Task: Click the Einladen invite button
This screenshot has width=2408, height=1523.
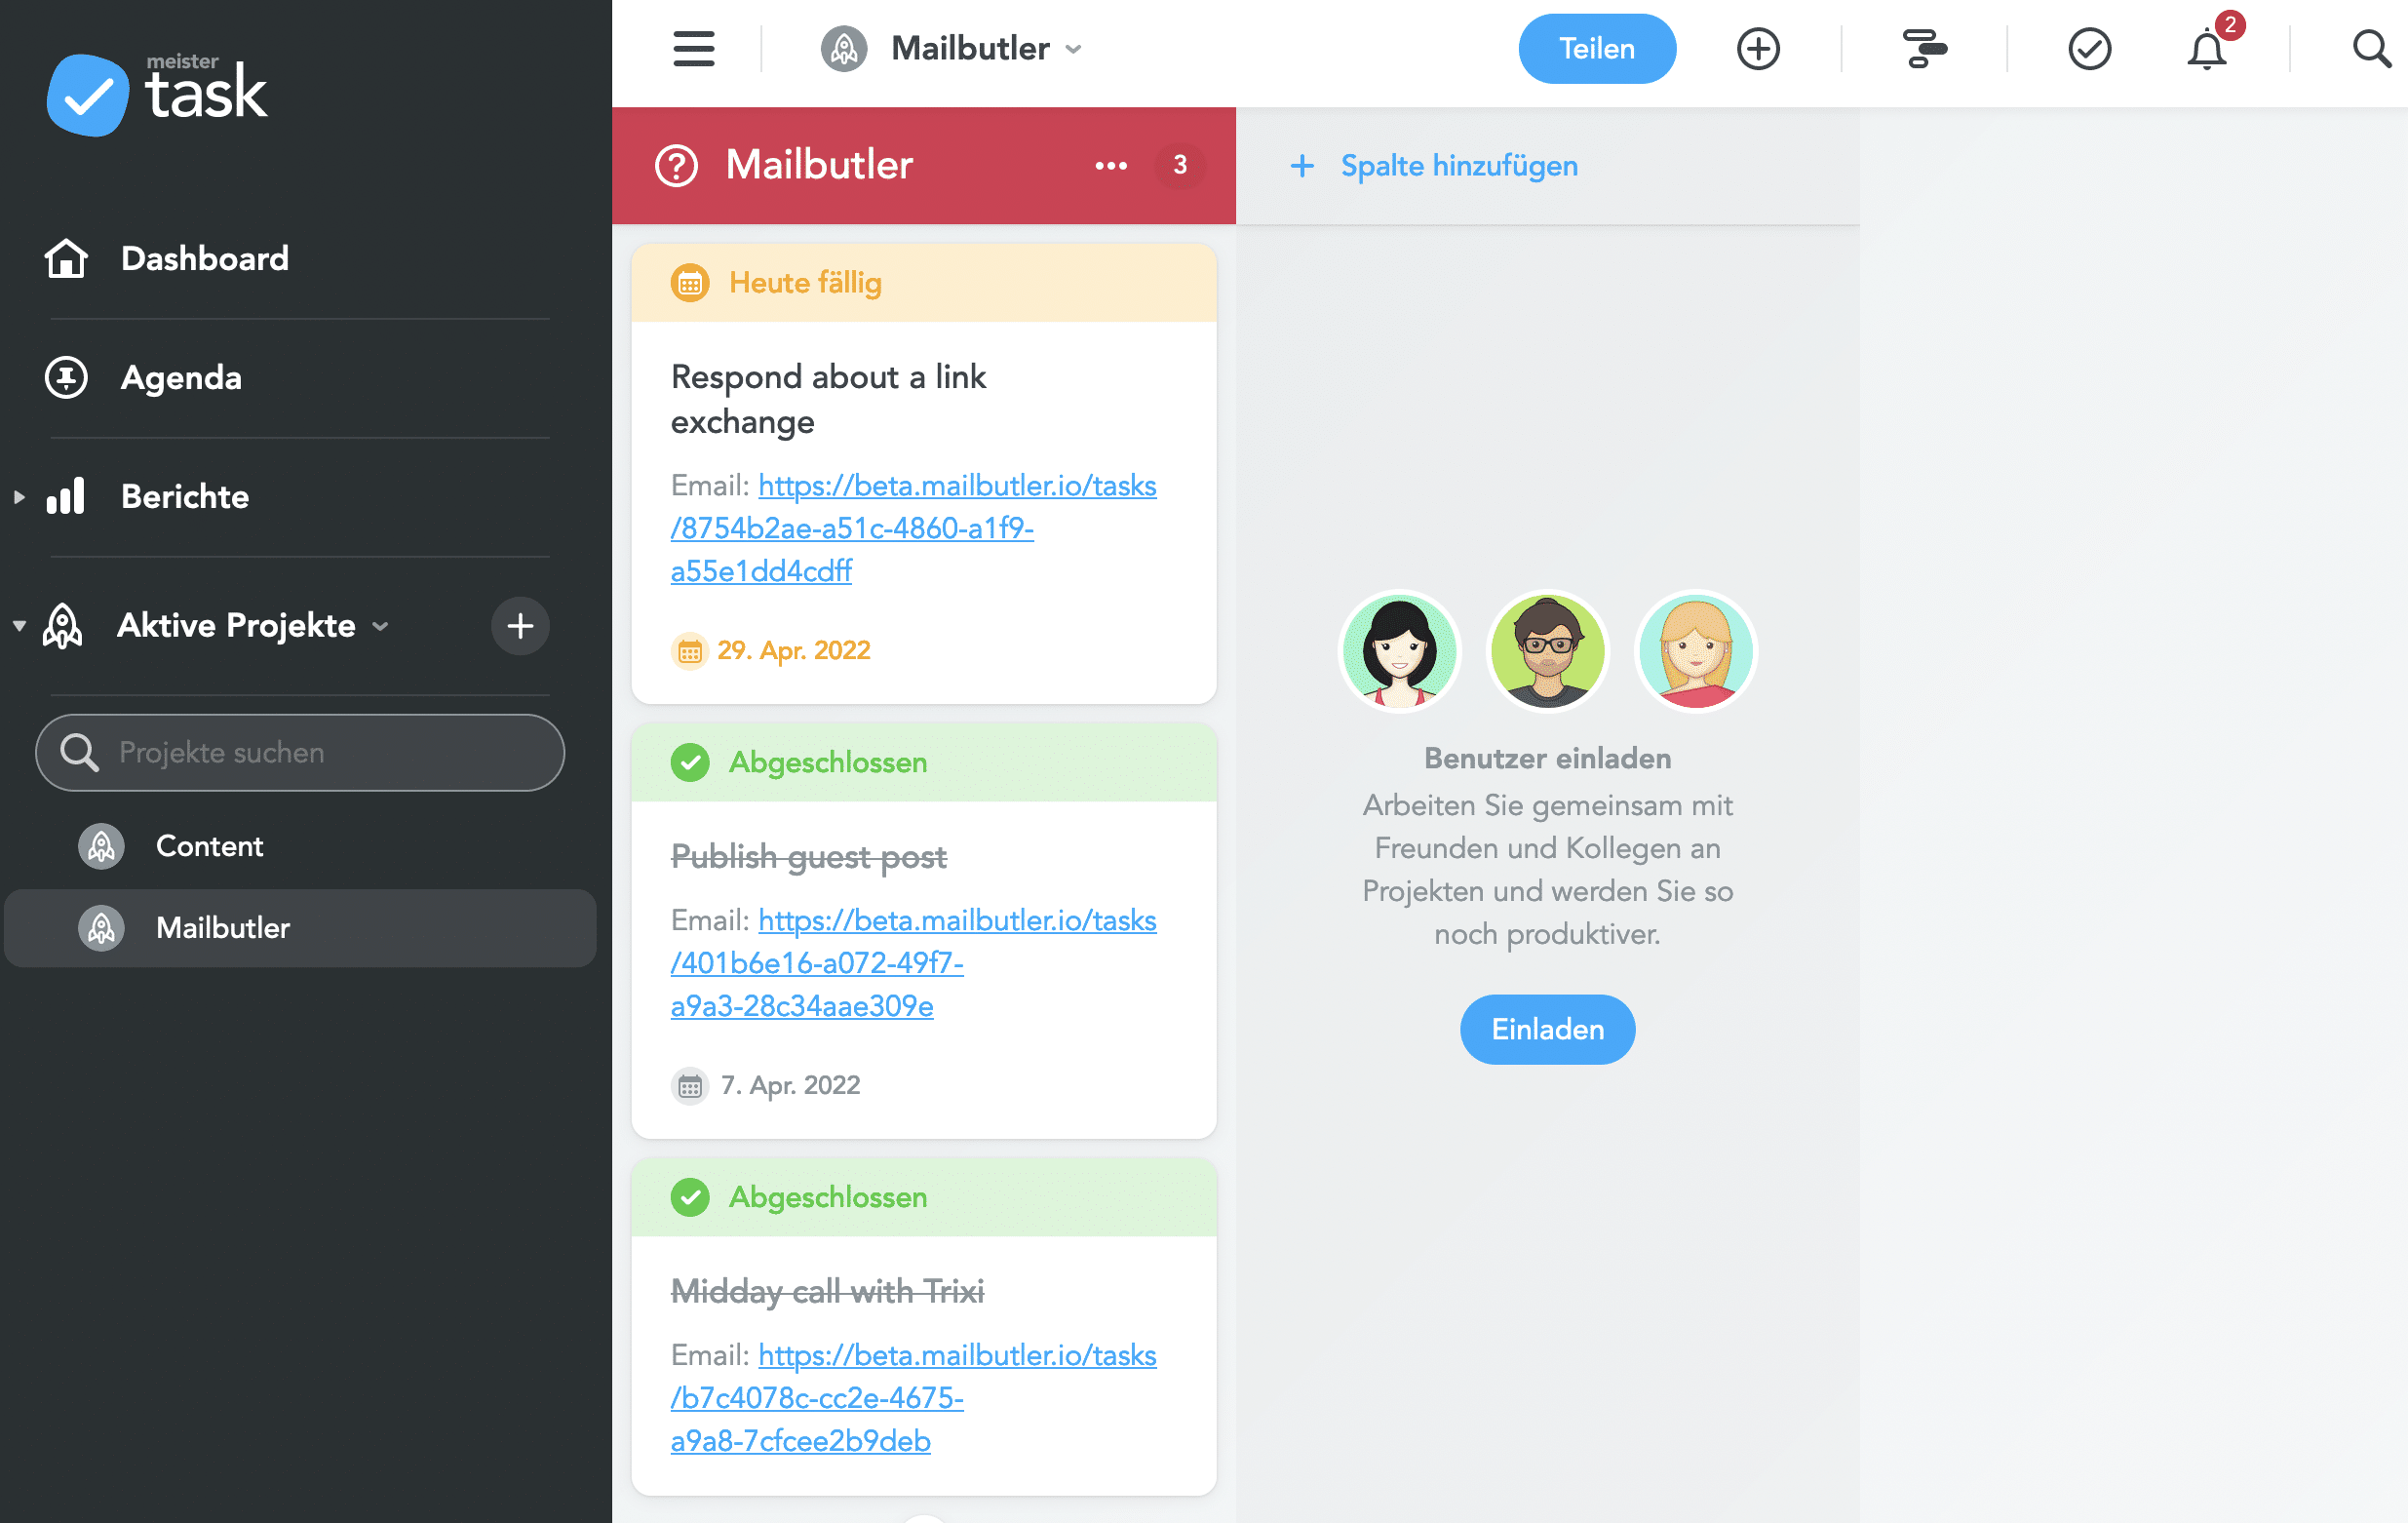Action: pos(1547,1029)
